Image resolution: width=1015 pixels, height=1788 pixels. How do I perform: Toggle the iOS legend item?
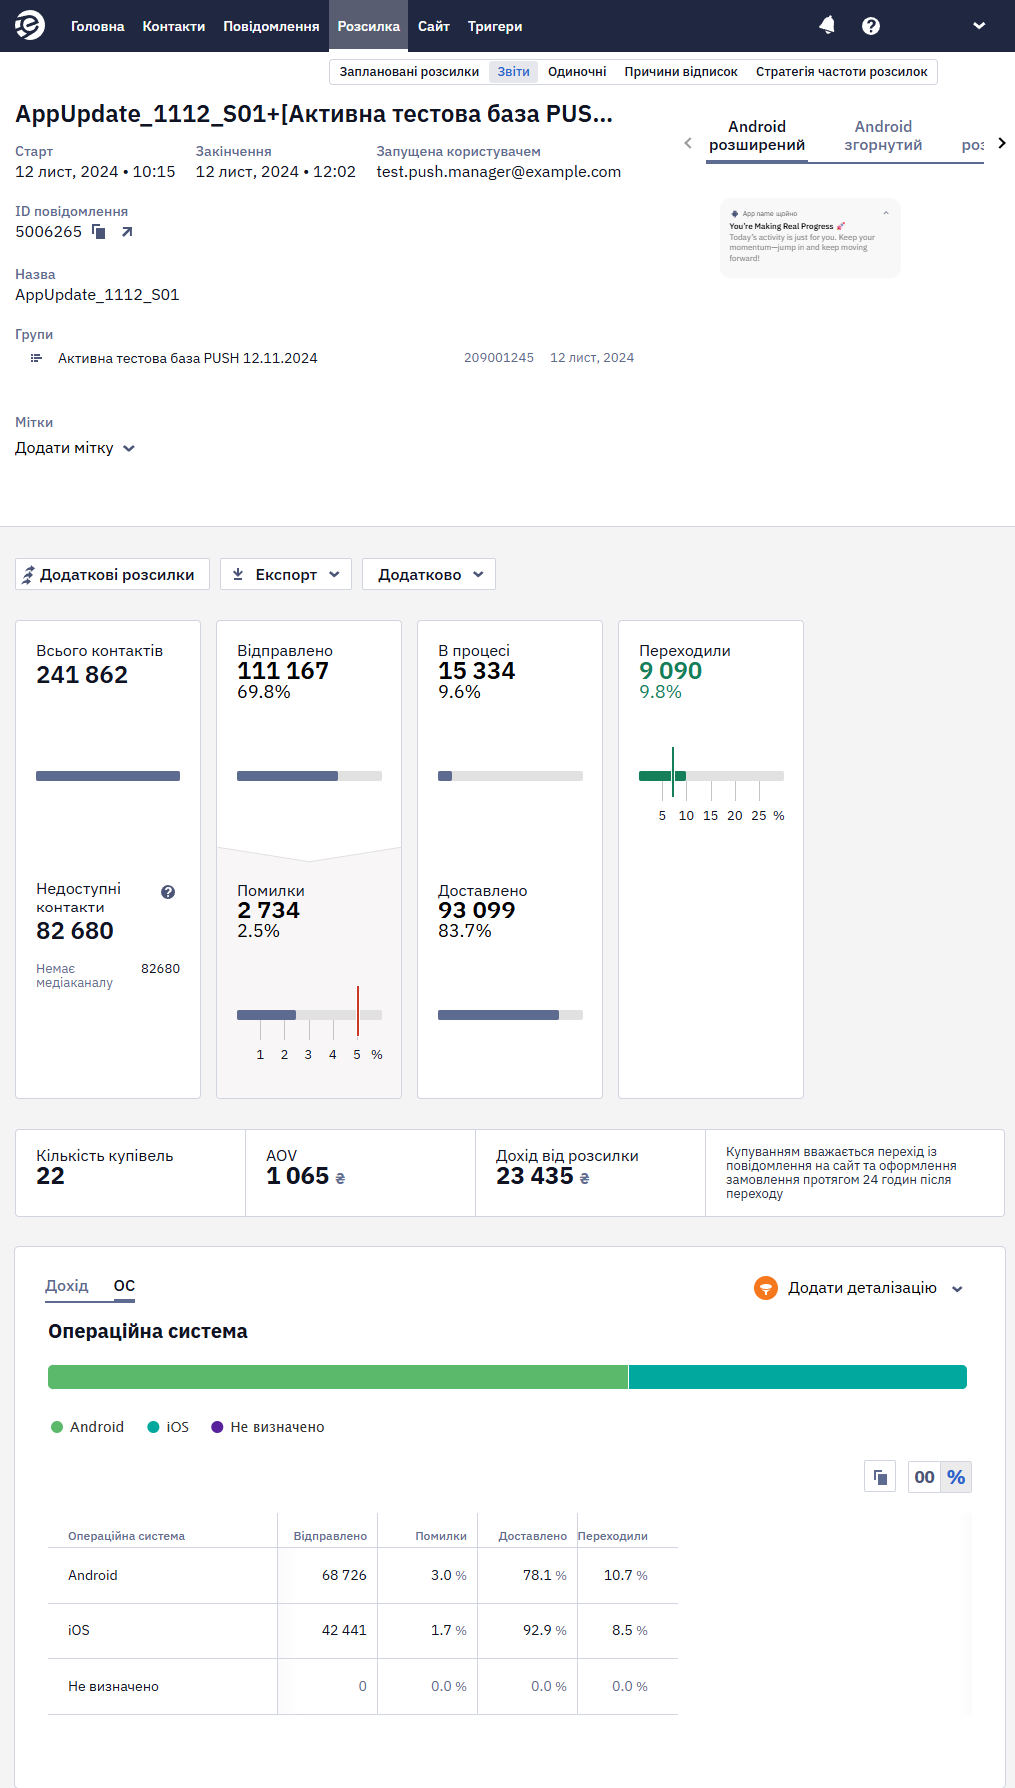pos(168,1427)
